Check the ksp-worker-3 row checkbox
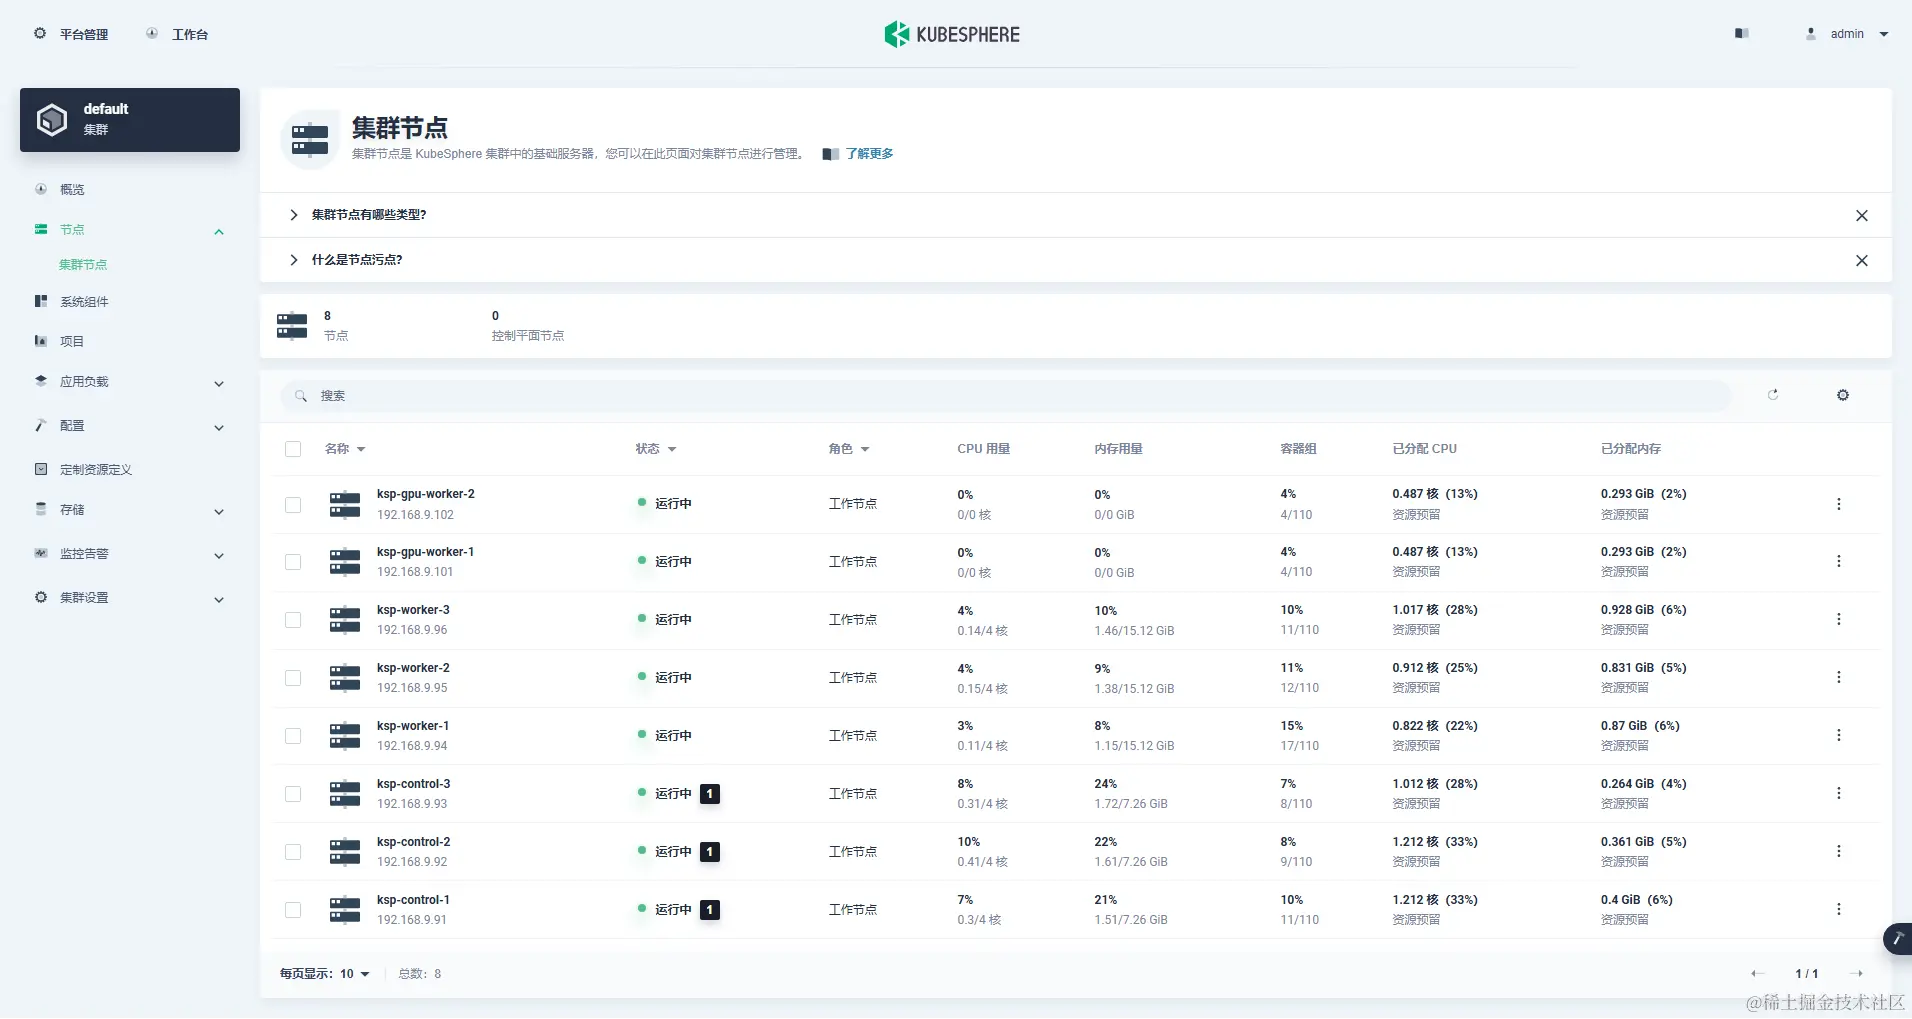Screen dimensions: 1912x1019 tap(293, 620)
